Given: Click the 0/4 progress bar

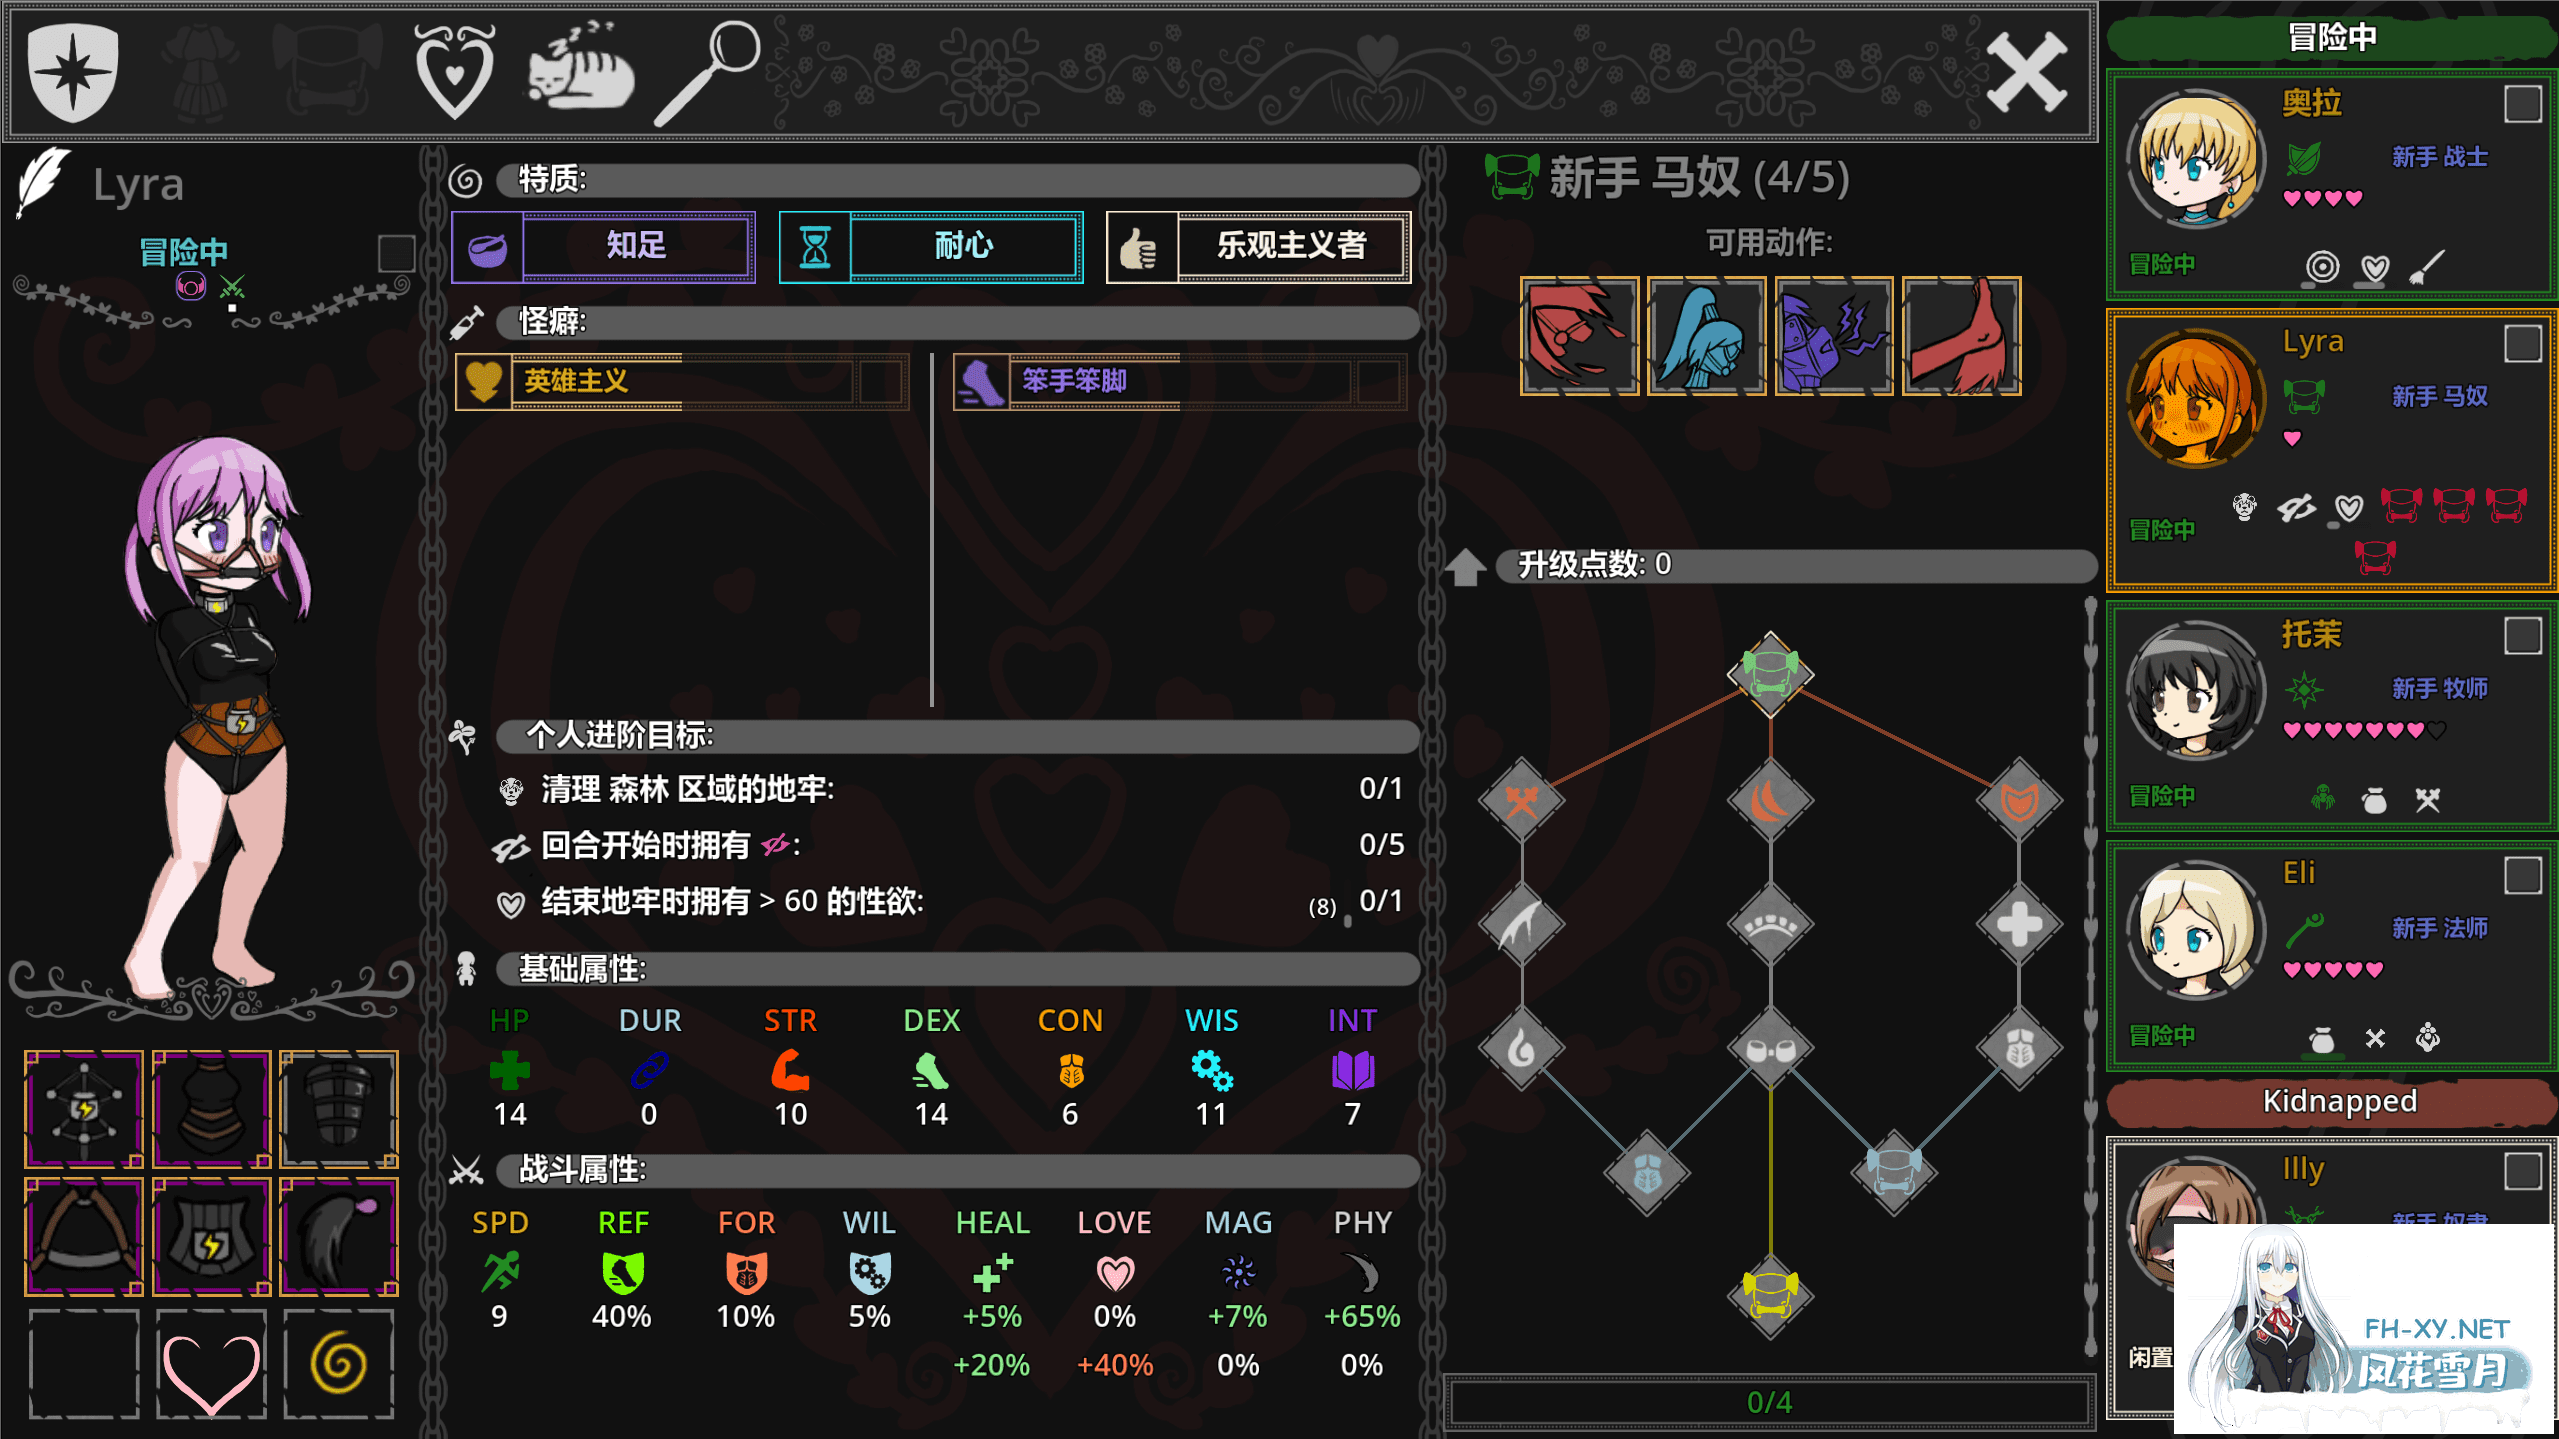Looking at the screenshot, I should click(x=1768, y=1401).
